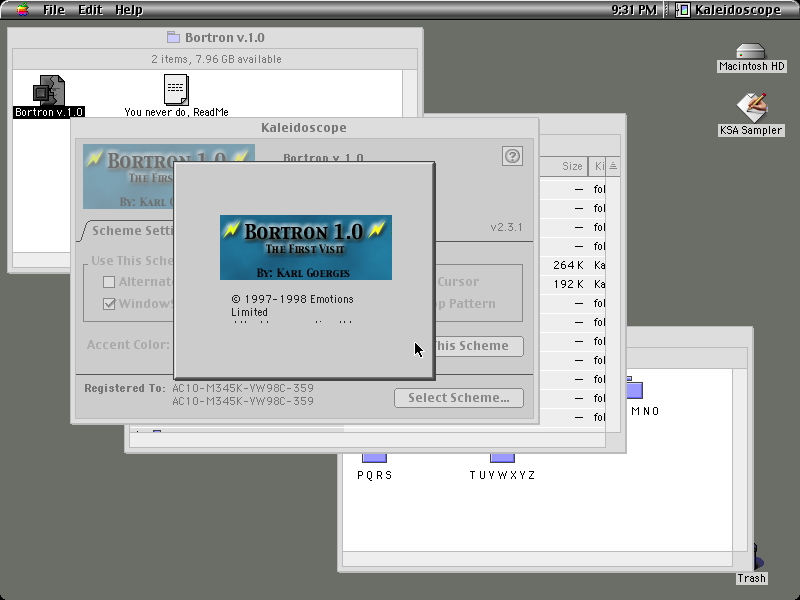Viewport: 800px width, 600px height.
Task: Toggle the Alternate checkbox in Scheme Settings
Action: [x=109, y=282]
